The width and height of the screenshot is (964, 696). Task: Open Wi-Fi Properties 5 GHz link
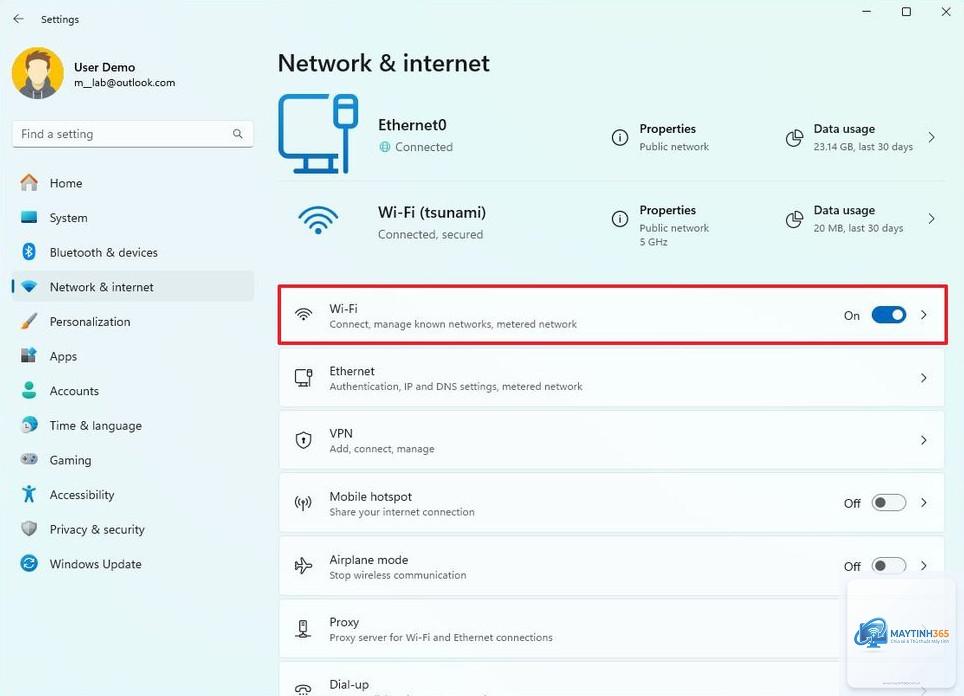(x=660, y=225)
